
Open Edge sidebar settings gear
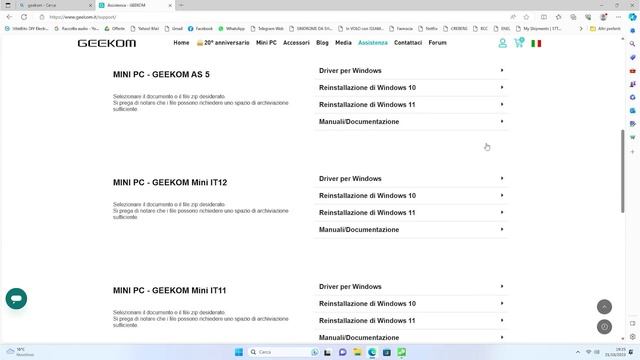click(x=633, y=337)
